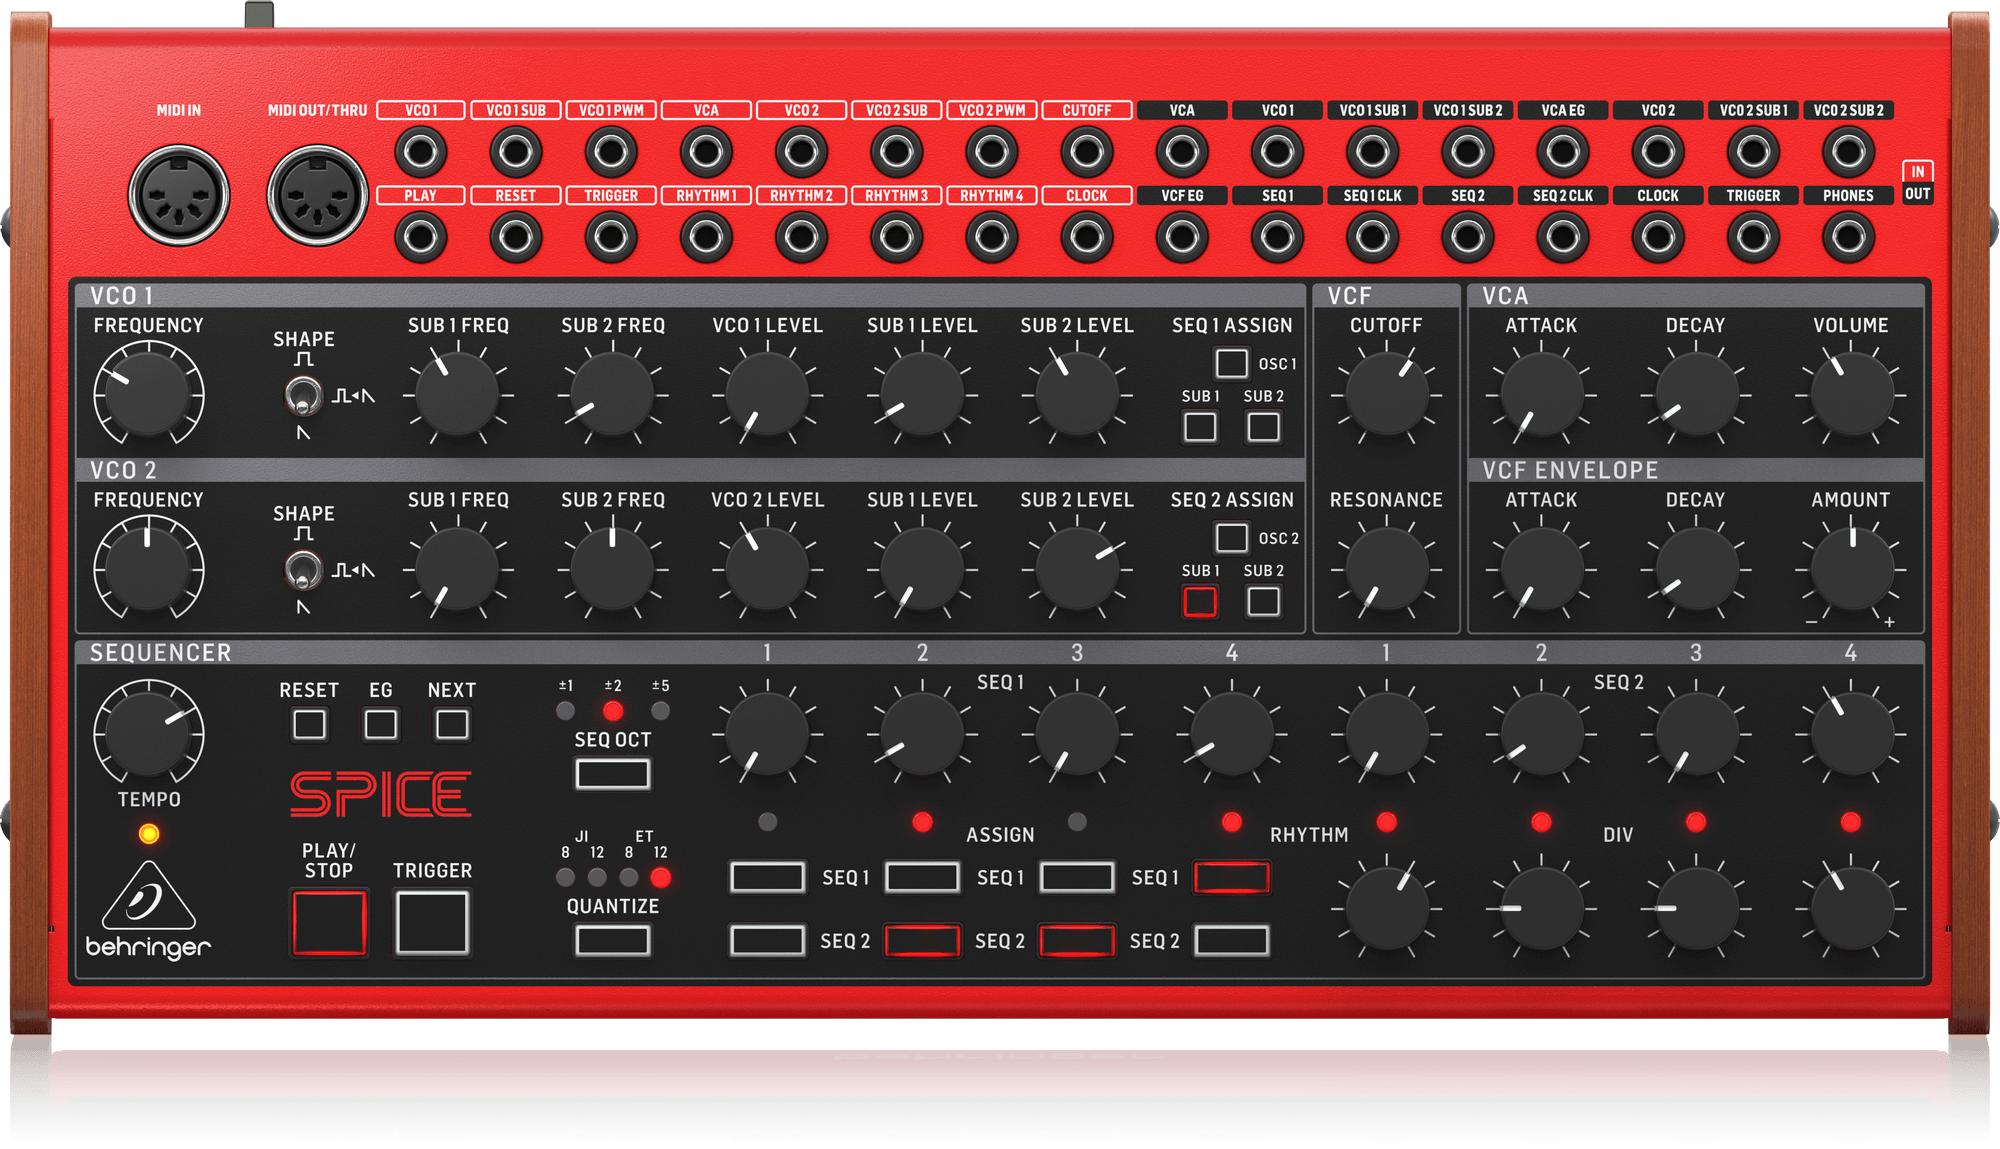Hit the PLAY/STOP button
2000x1149 pixels.
pos(329,923)
